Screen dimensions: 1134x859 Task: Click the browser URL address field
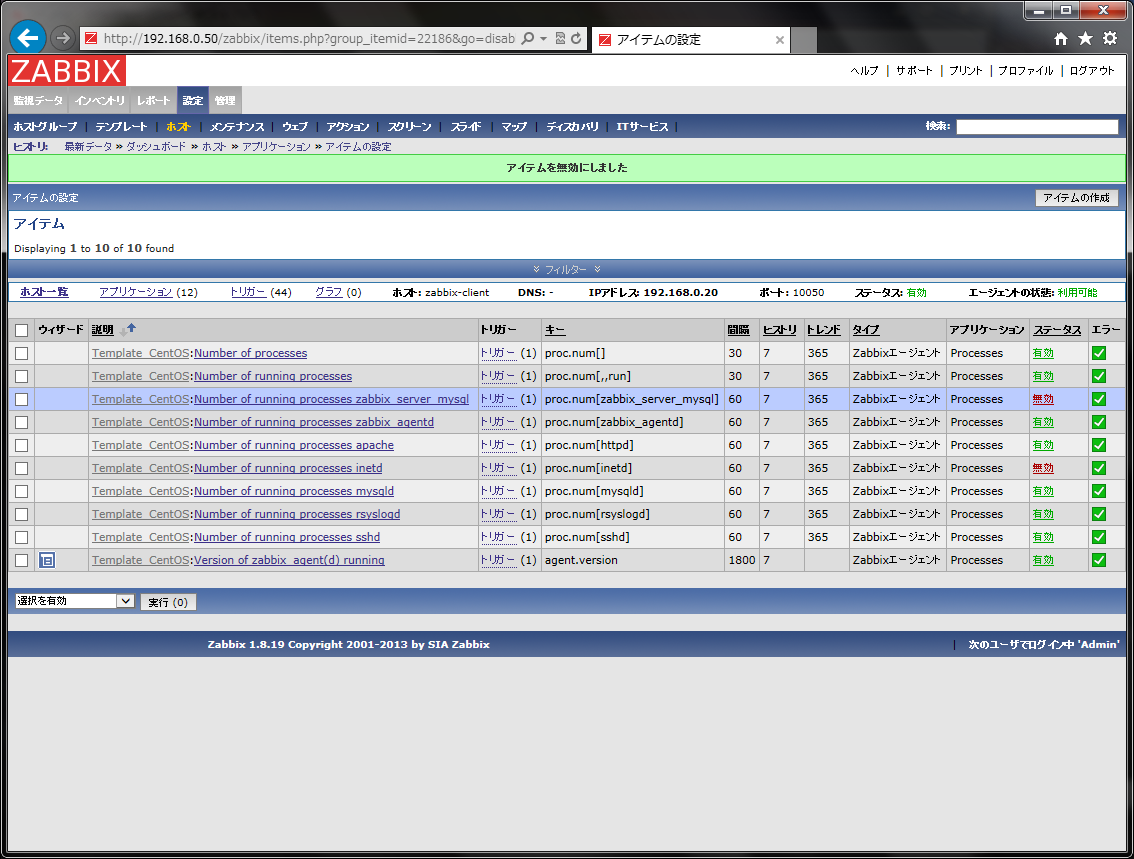309,38
